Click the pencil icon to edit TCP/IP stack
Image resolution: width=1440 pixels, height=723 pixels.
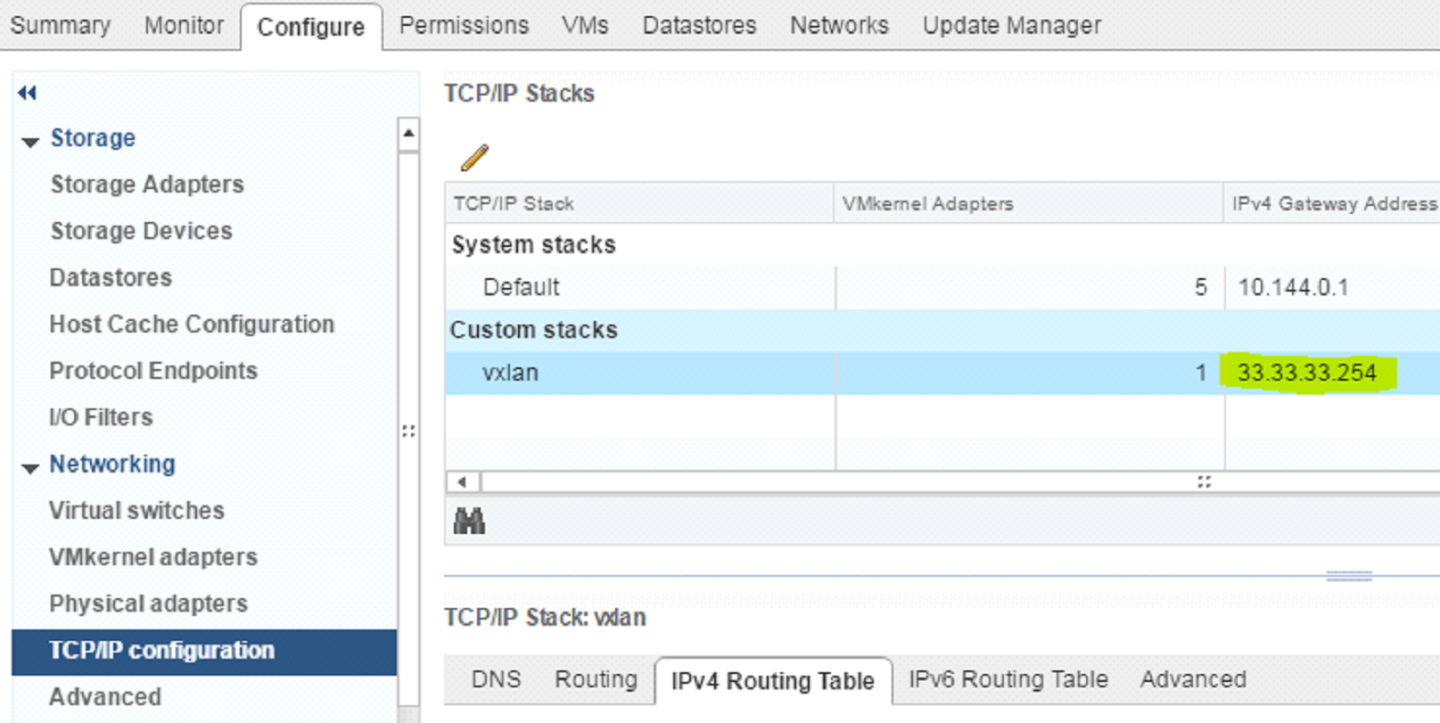tap(476, 155)
